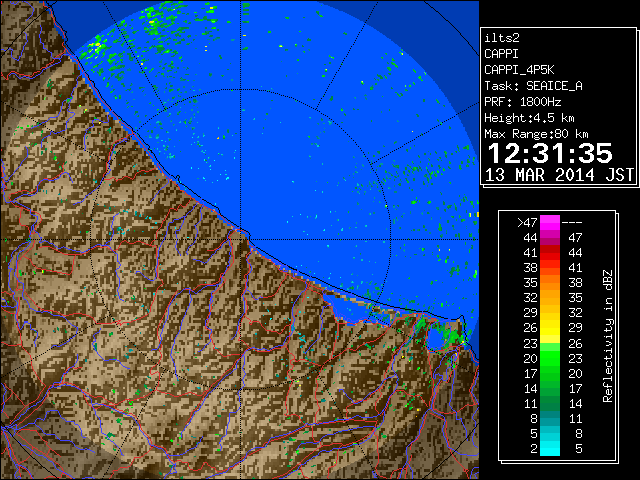Click the Task: SEAICE_A line
The width and height of the screenshot is (640, 480).
tap(533, 86)
